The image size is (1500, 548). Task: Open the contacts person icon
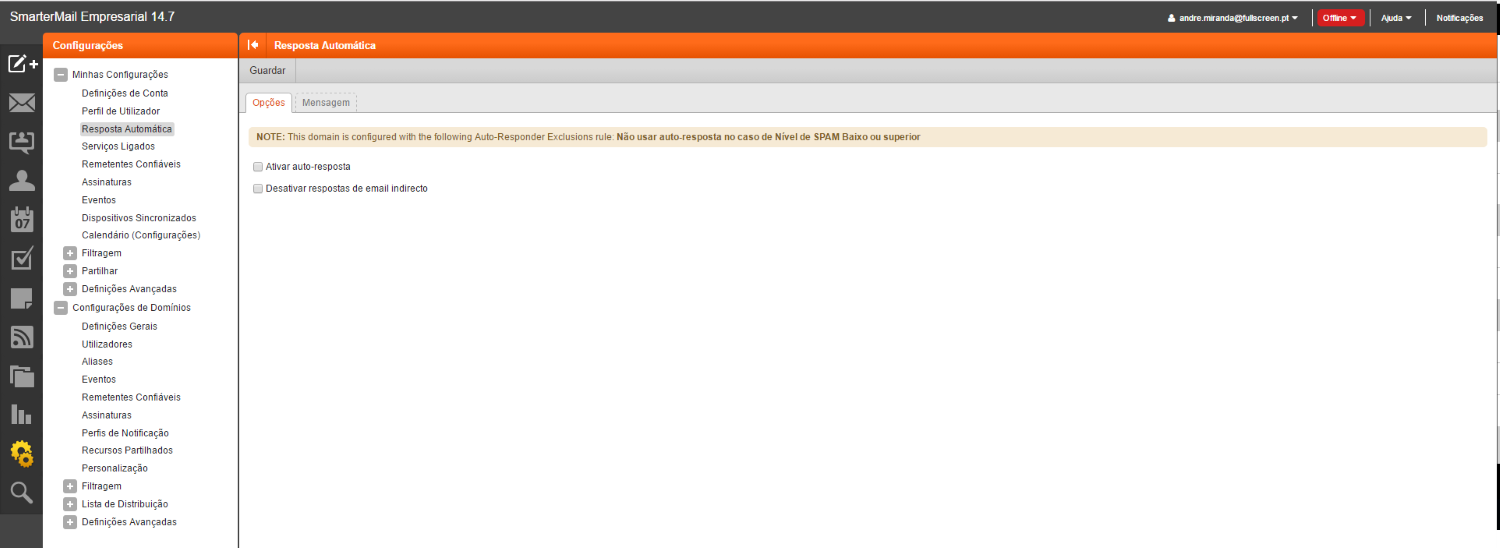click(x=21, y=180)
